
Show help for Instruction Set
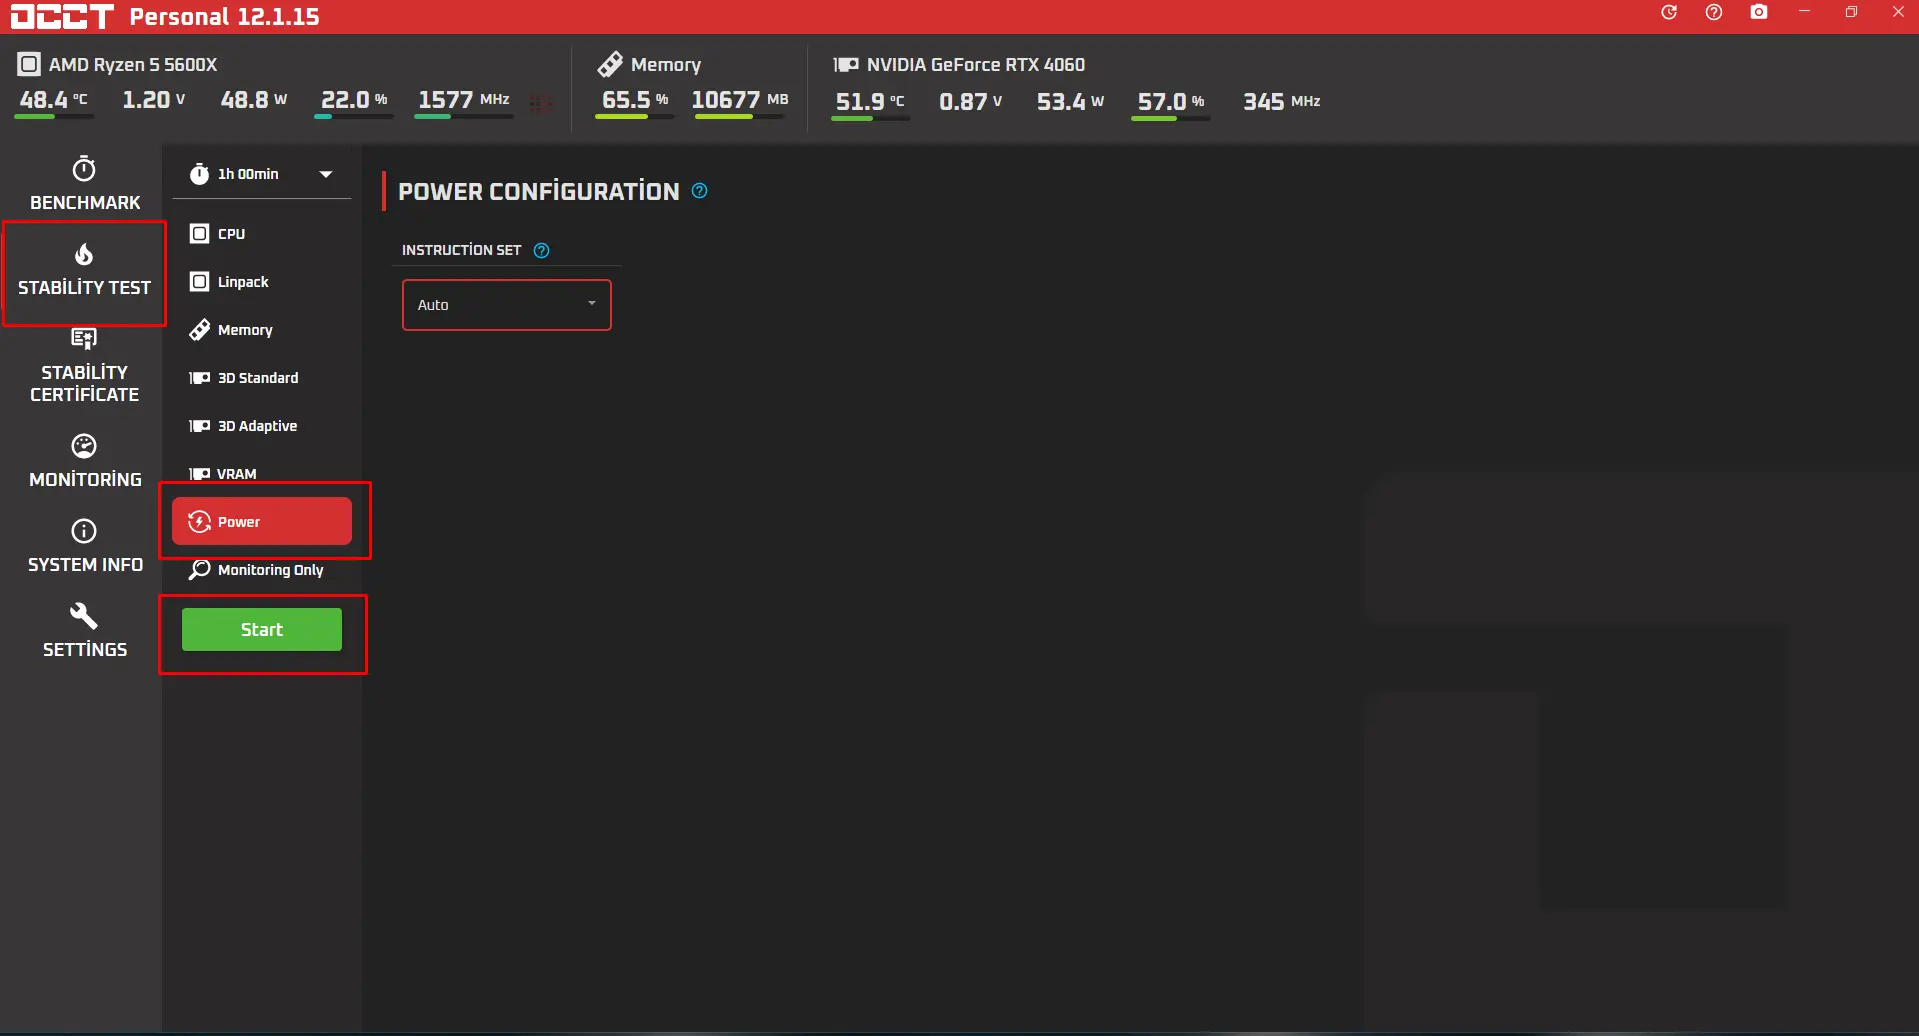[x=542, y=251]
